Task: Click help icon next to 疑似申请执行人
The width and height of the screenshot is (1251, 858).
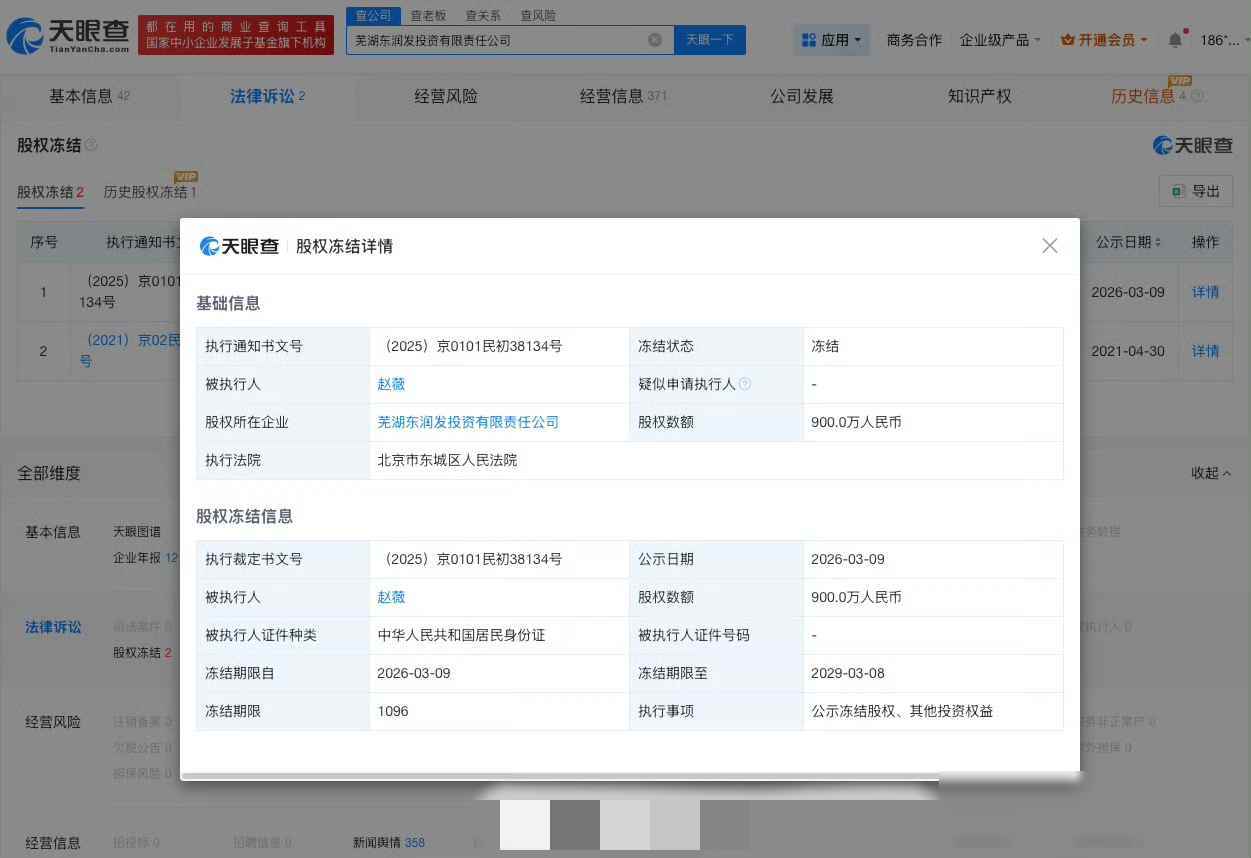Action: point(745,384)
